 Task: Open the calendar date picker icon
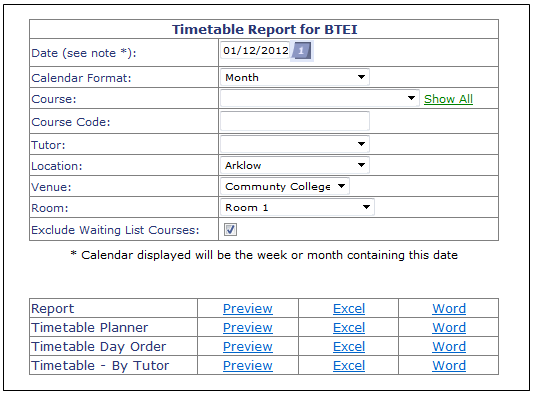click(302, 51)
